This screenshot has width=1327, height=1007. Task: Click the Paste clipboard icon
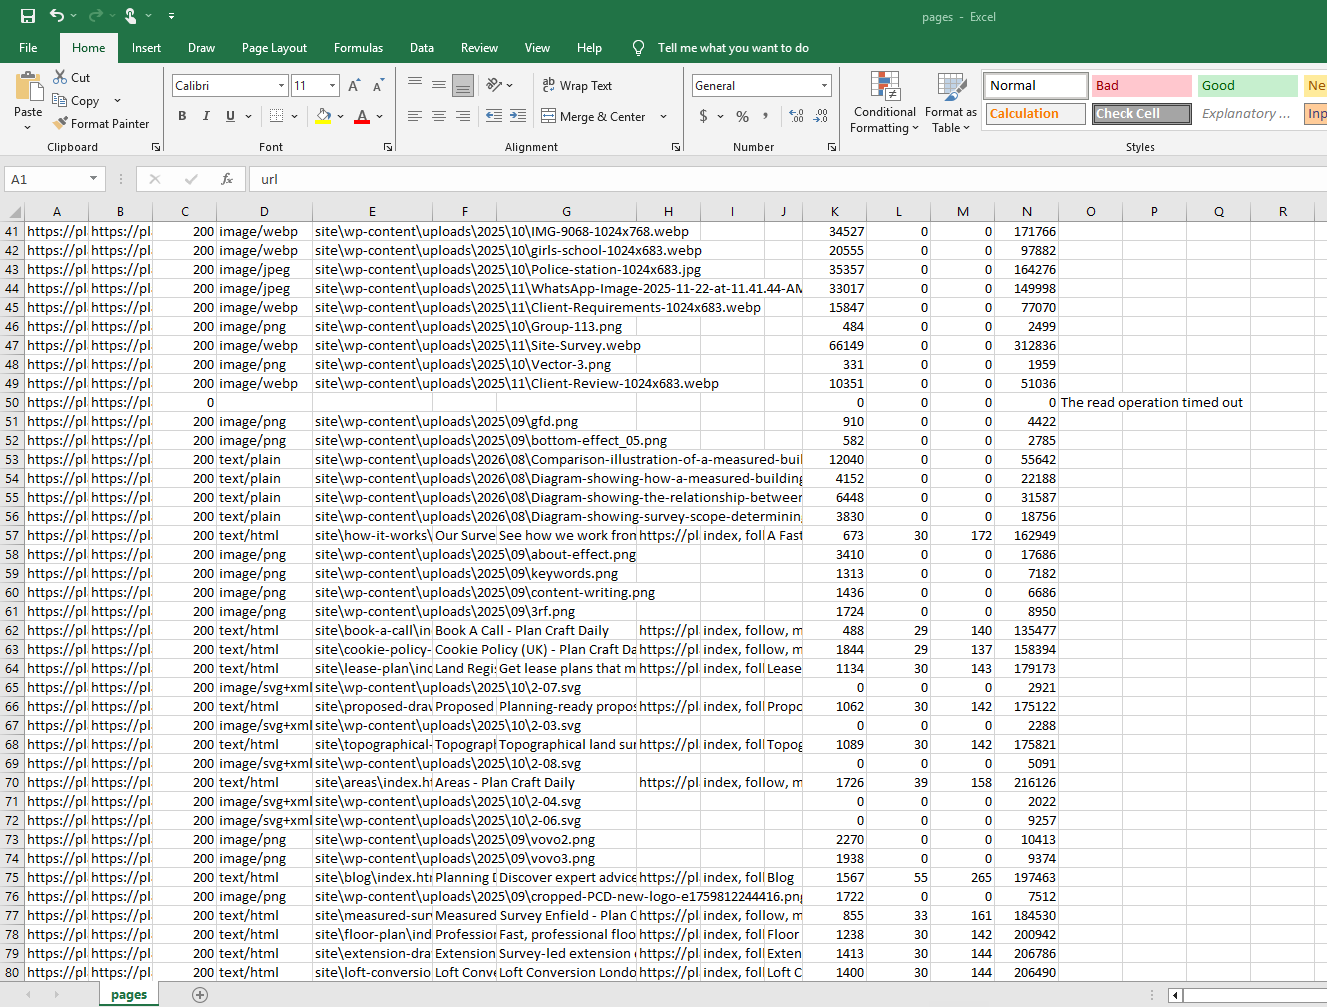click(x=28, y=86)
